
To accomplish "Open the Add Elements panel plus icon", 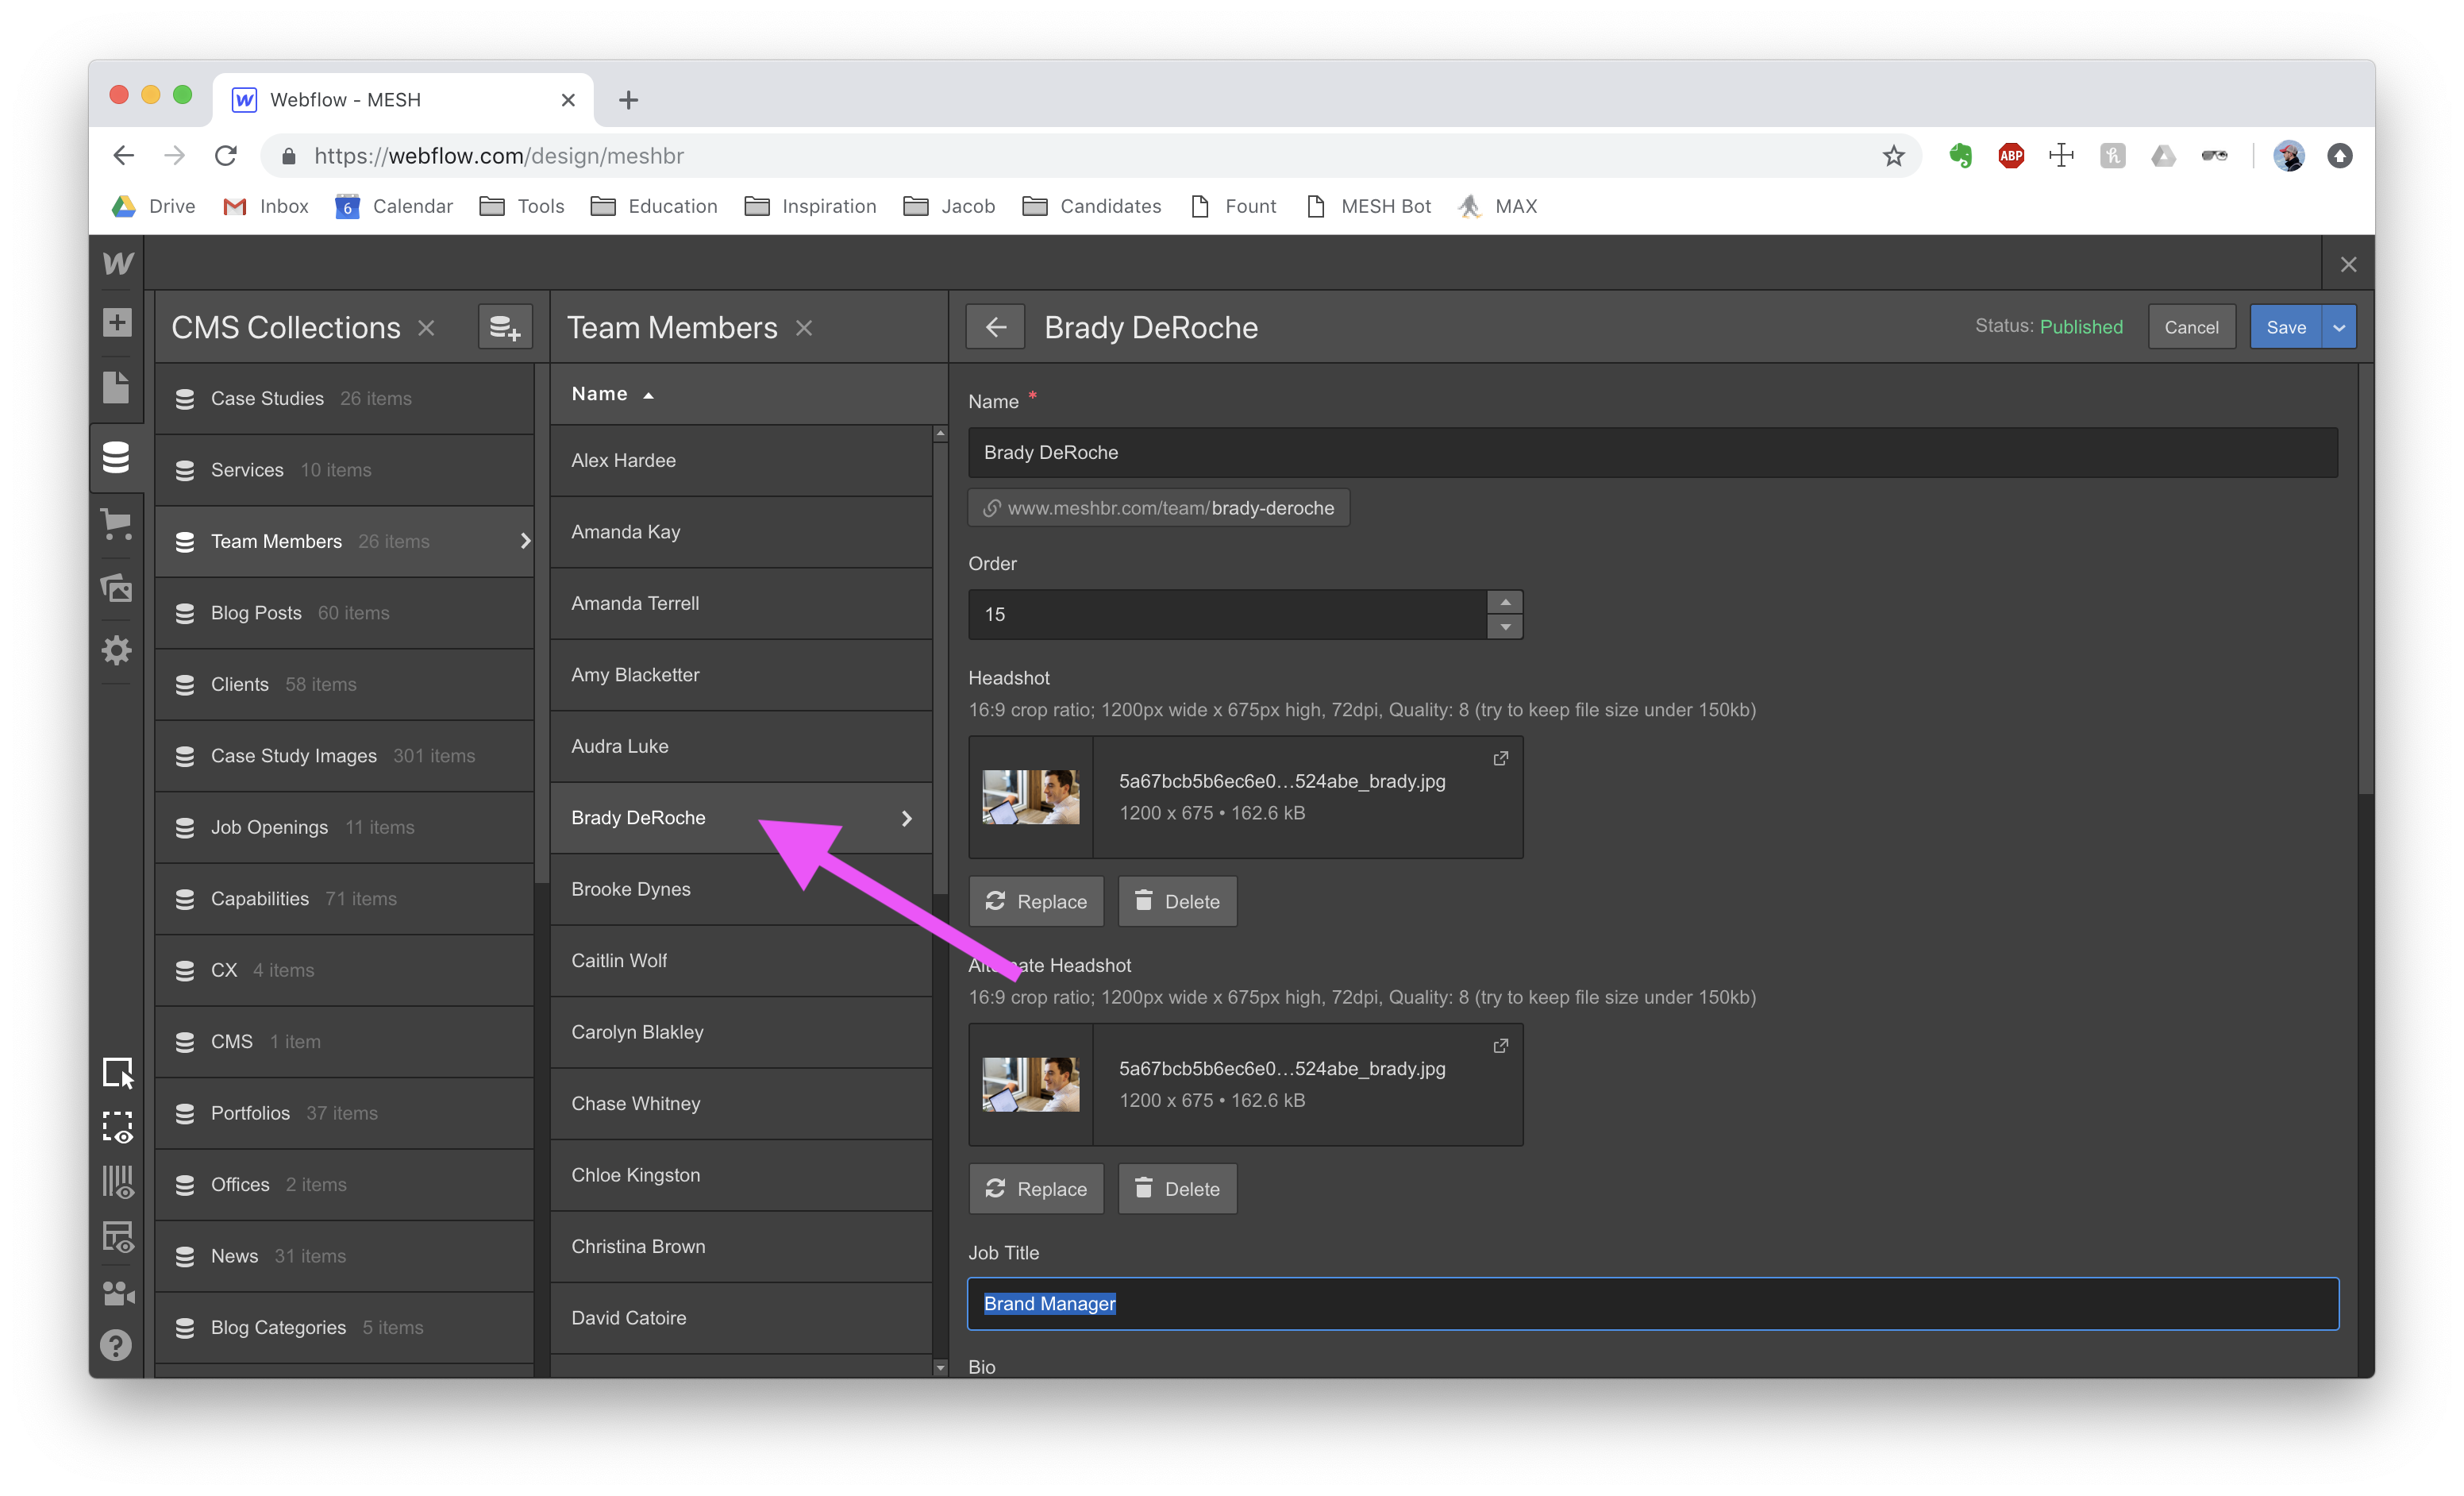I will pyautogui.click(x=117, y=322).
